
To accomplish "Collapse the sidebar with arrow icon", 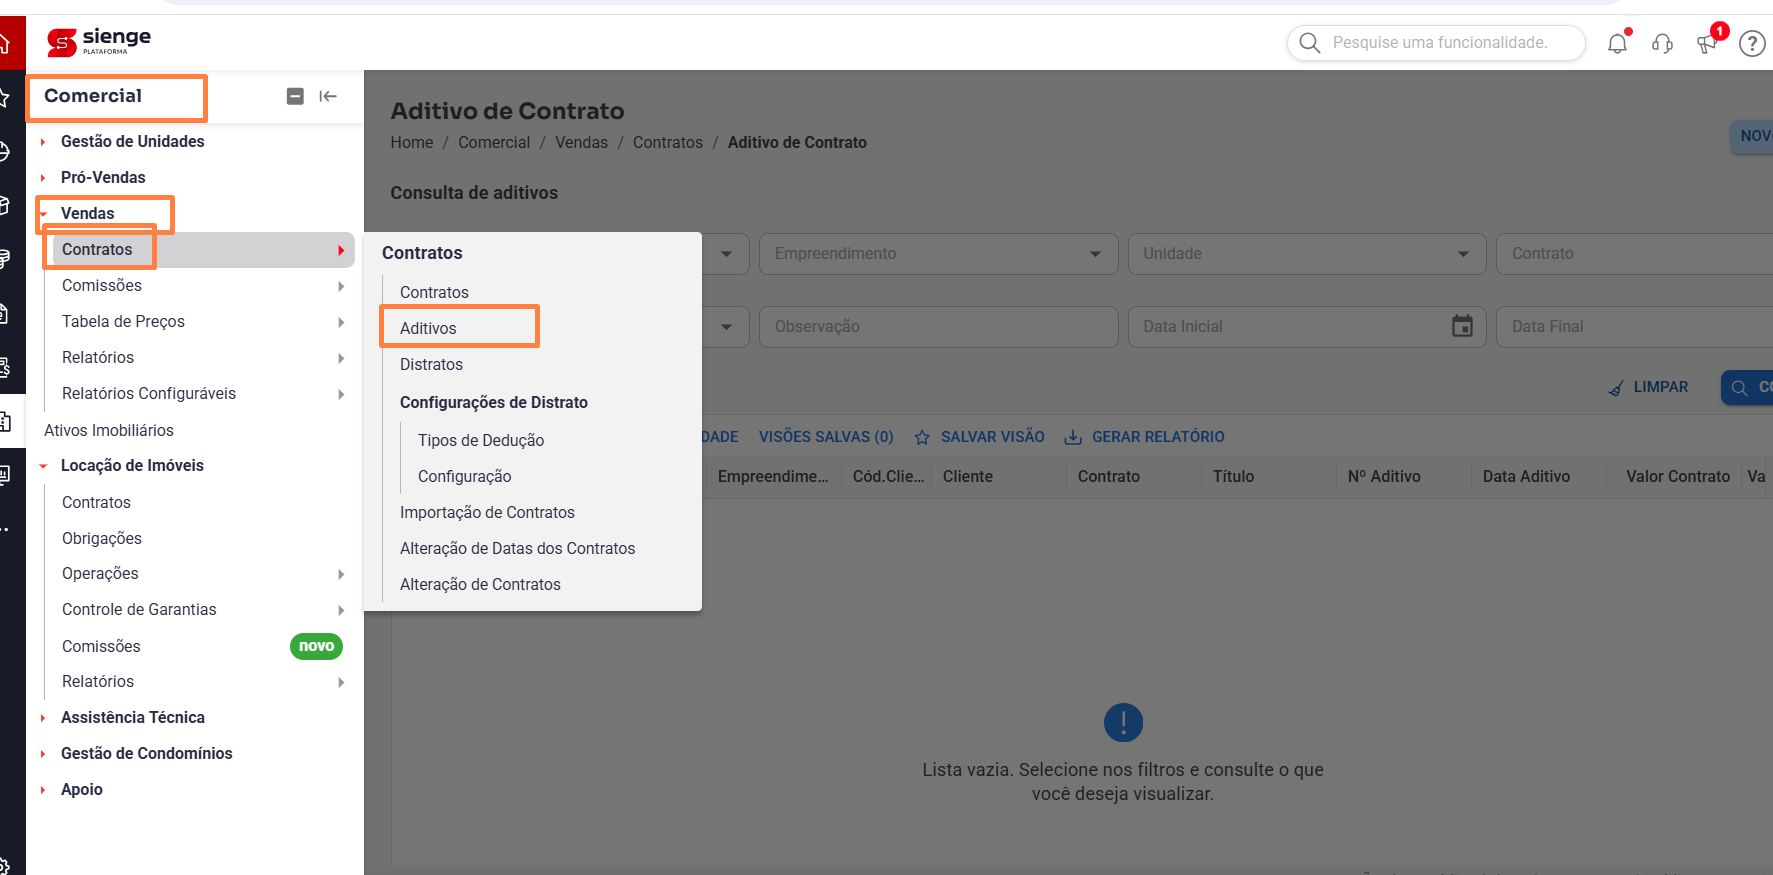I will pyautogui.click(x=328, y=96).
